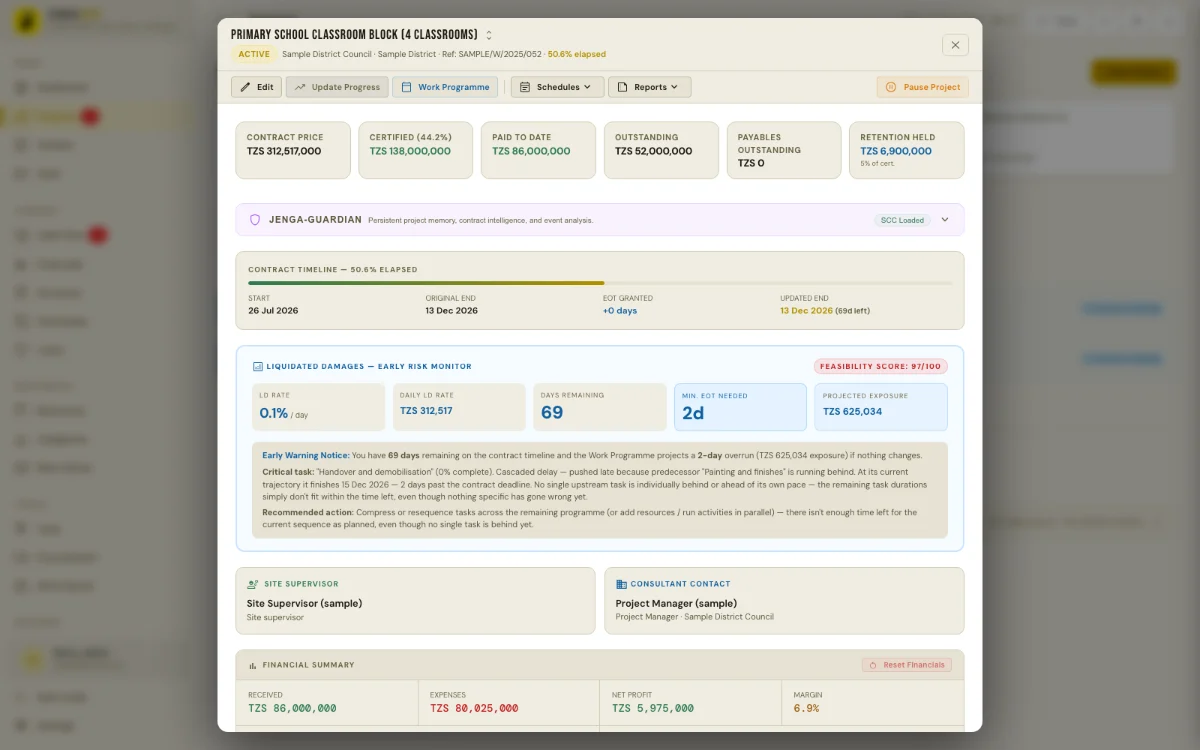The image size is (1200, 750).
Task: Click the bar chart icon beside Financial Summary
Action: point(253,665)
